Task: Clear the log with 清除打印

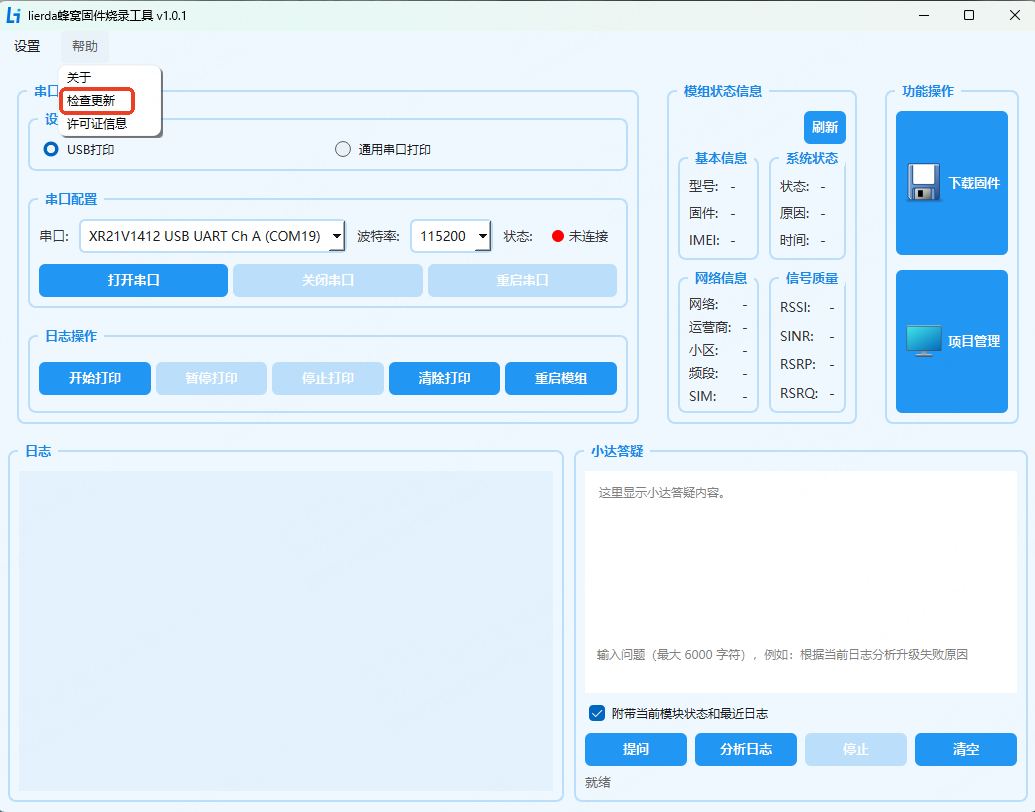Action: point(444,378)
